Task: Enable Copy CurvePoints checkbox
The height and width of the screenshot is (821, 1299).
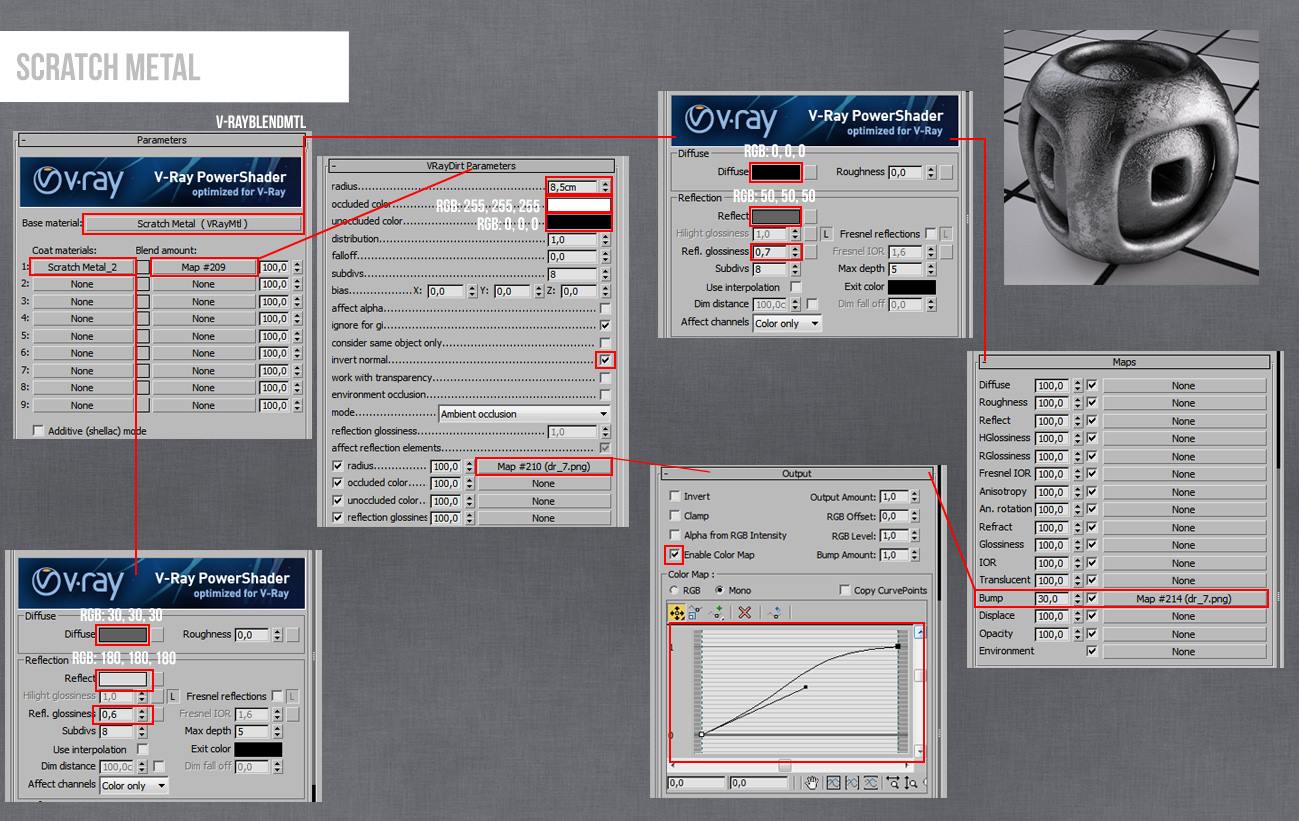Action: (x=845, y=590)
